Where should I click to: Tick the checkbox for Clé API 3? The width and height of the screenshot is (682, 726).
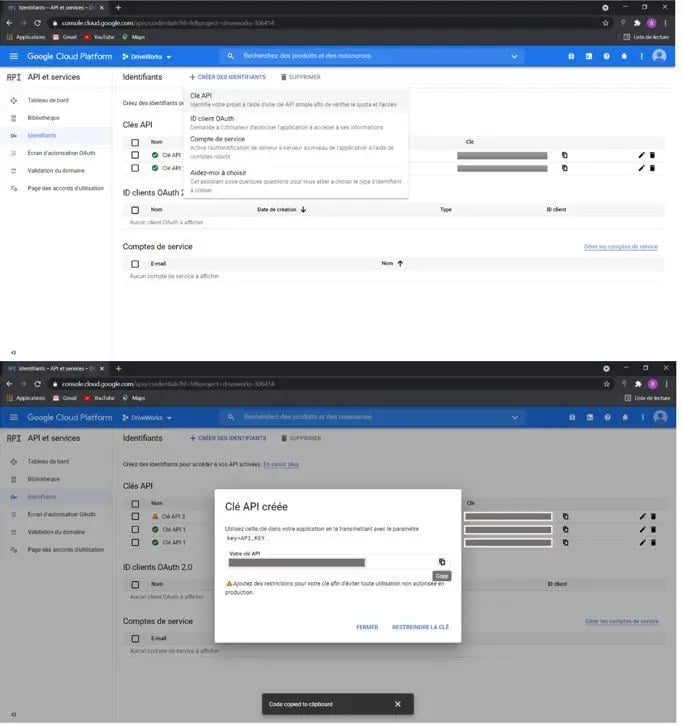135,516
